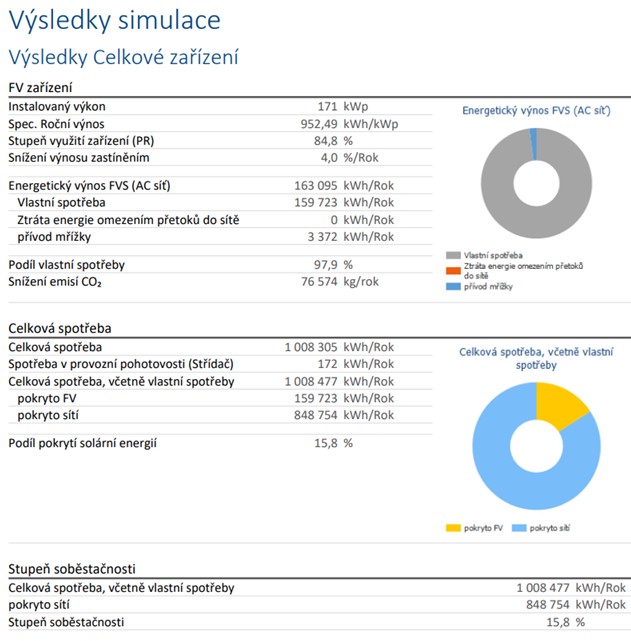
Task: Click the value '4,0' %/Rok
Action: pyautogui.click(x=329, y=158)
